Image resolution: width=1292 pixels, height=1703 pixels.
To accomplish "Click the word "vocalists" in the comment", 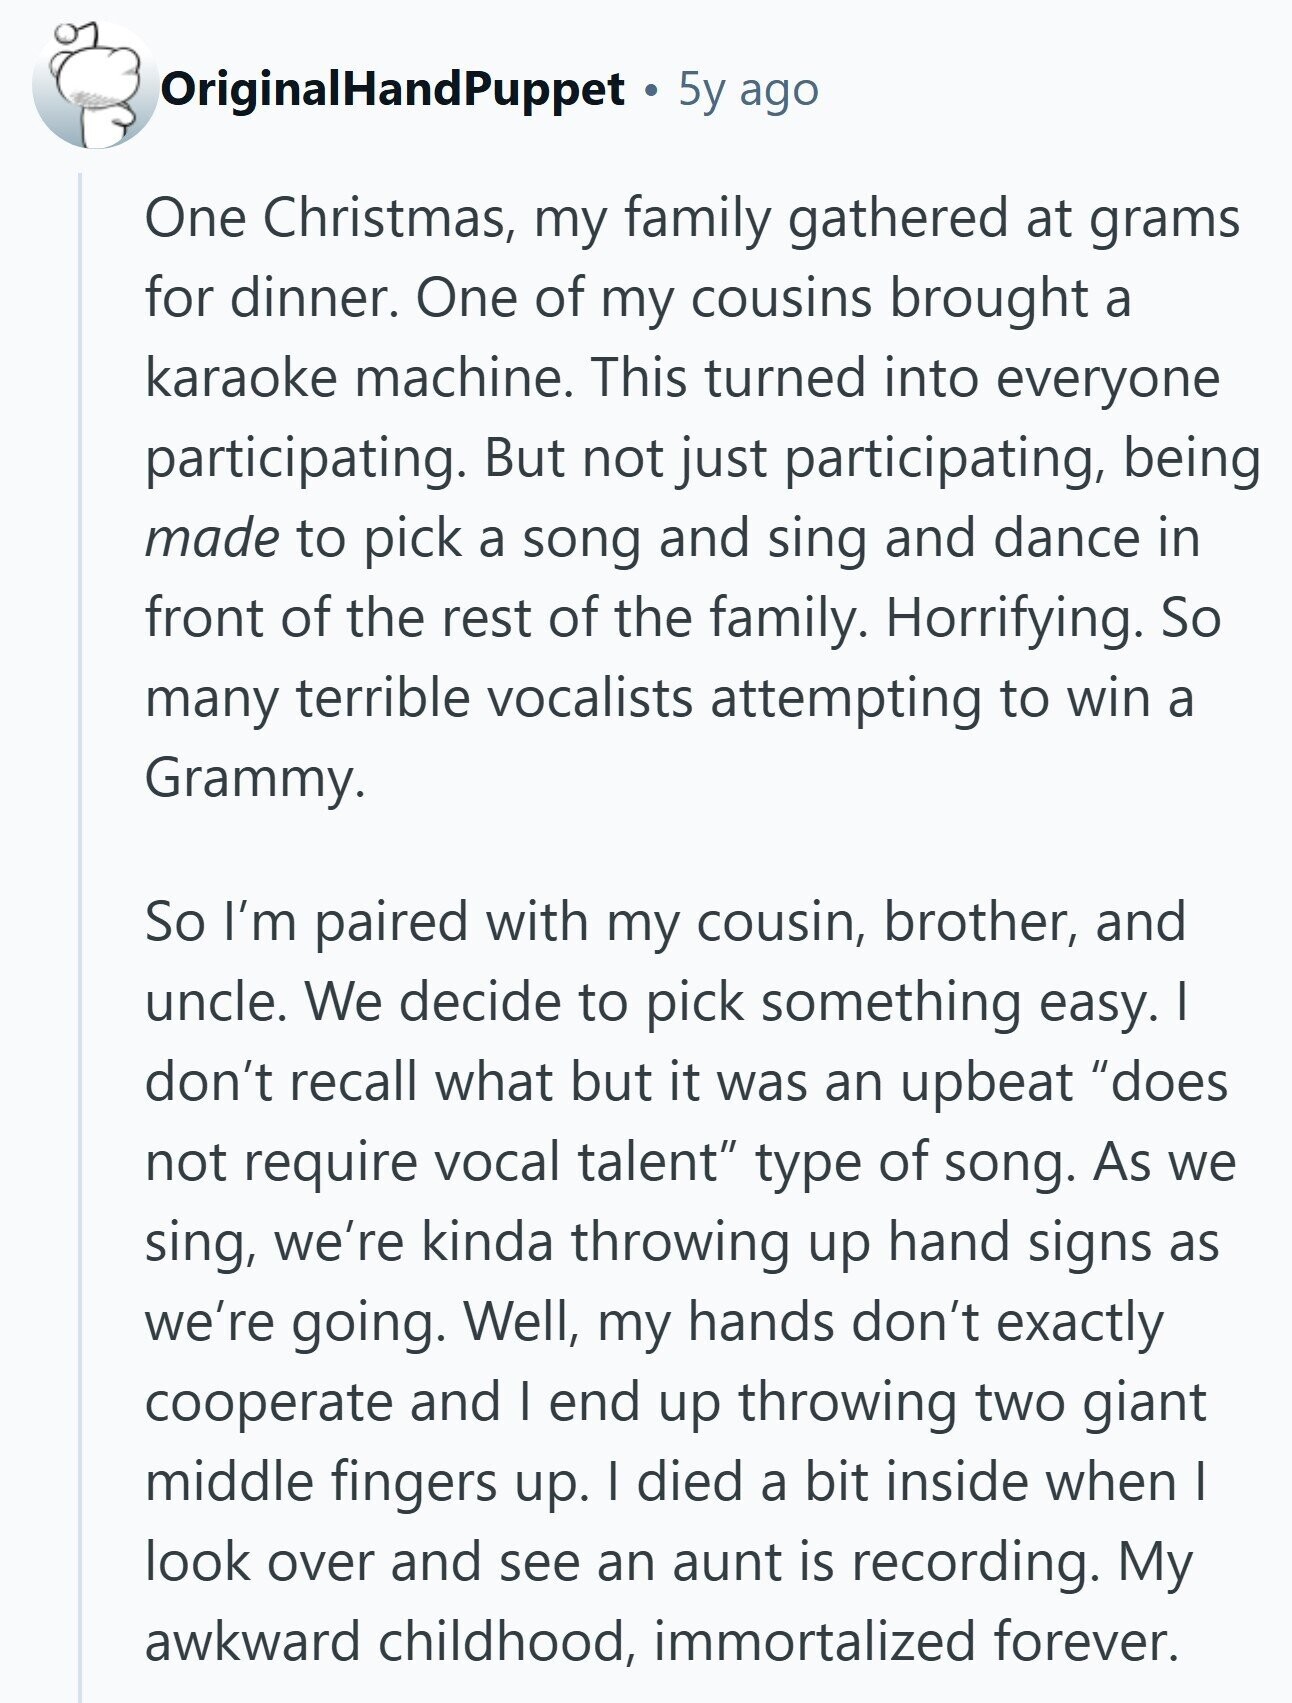I will click(590, 698).
